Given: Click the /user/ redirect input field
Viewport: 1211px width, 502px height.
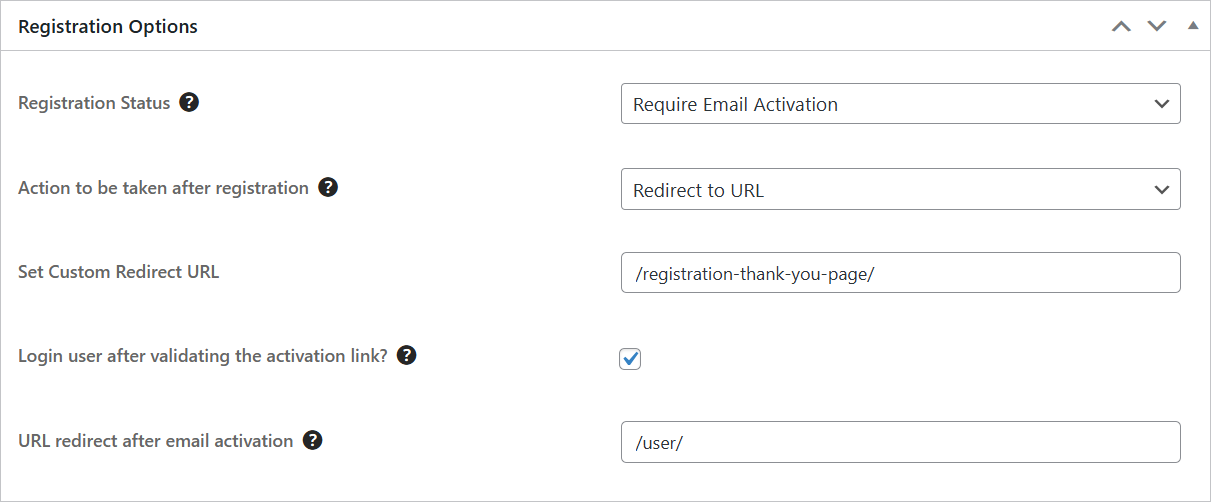Looking at the screenshot, I should [x=900, y=442].
